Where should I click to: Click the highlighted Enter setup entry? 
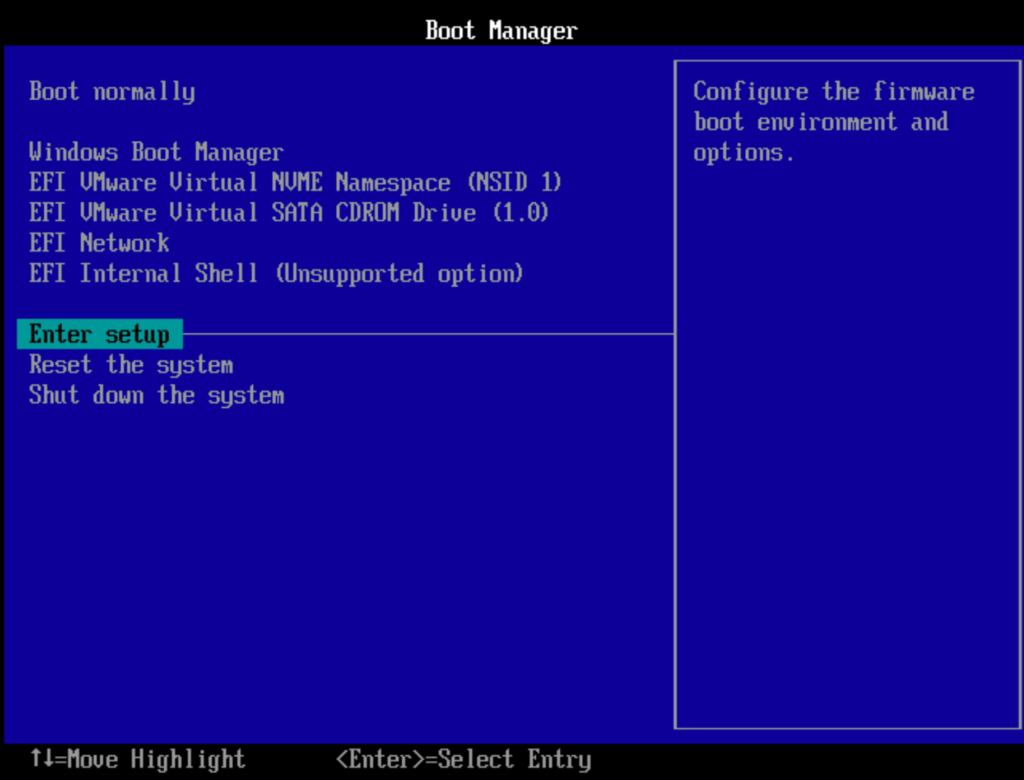pyautogui.click(x=100, y=334)
